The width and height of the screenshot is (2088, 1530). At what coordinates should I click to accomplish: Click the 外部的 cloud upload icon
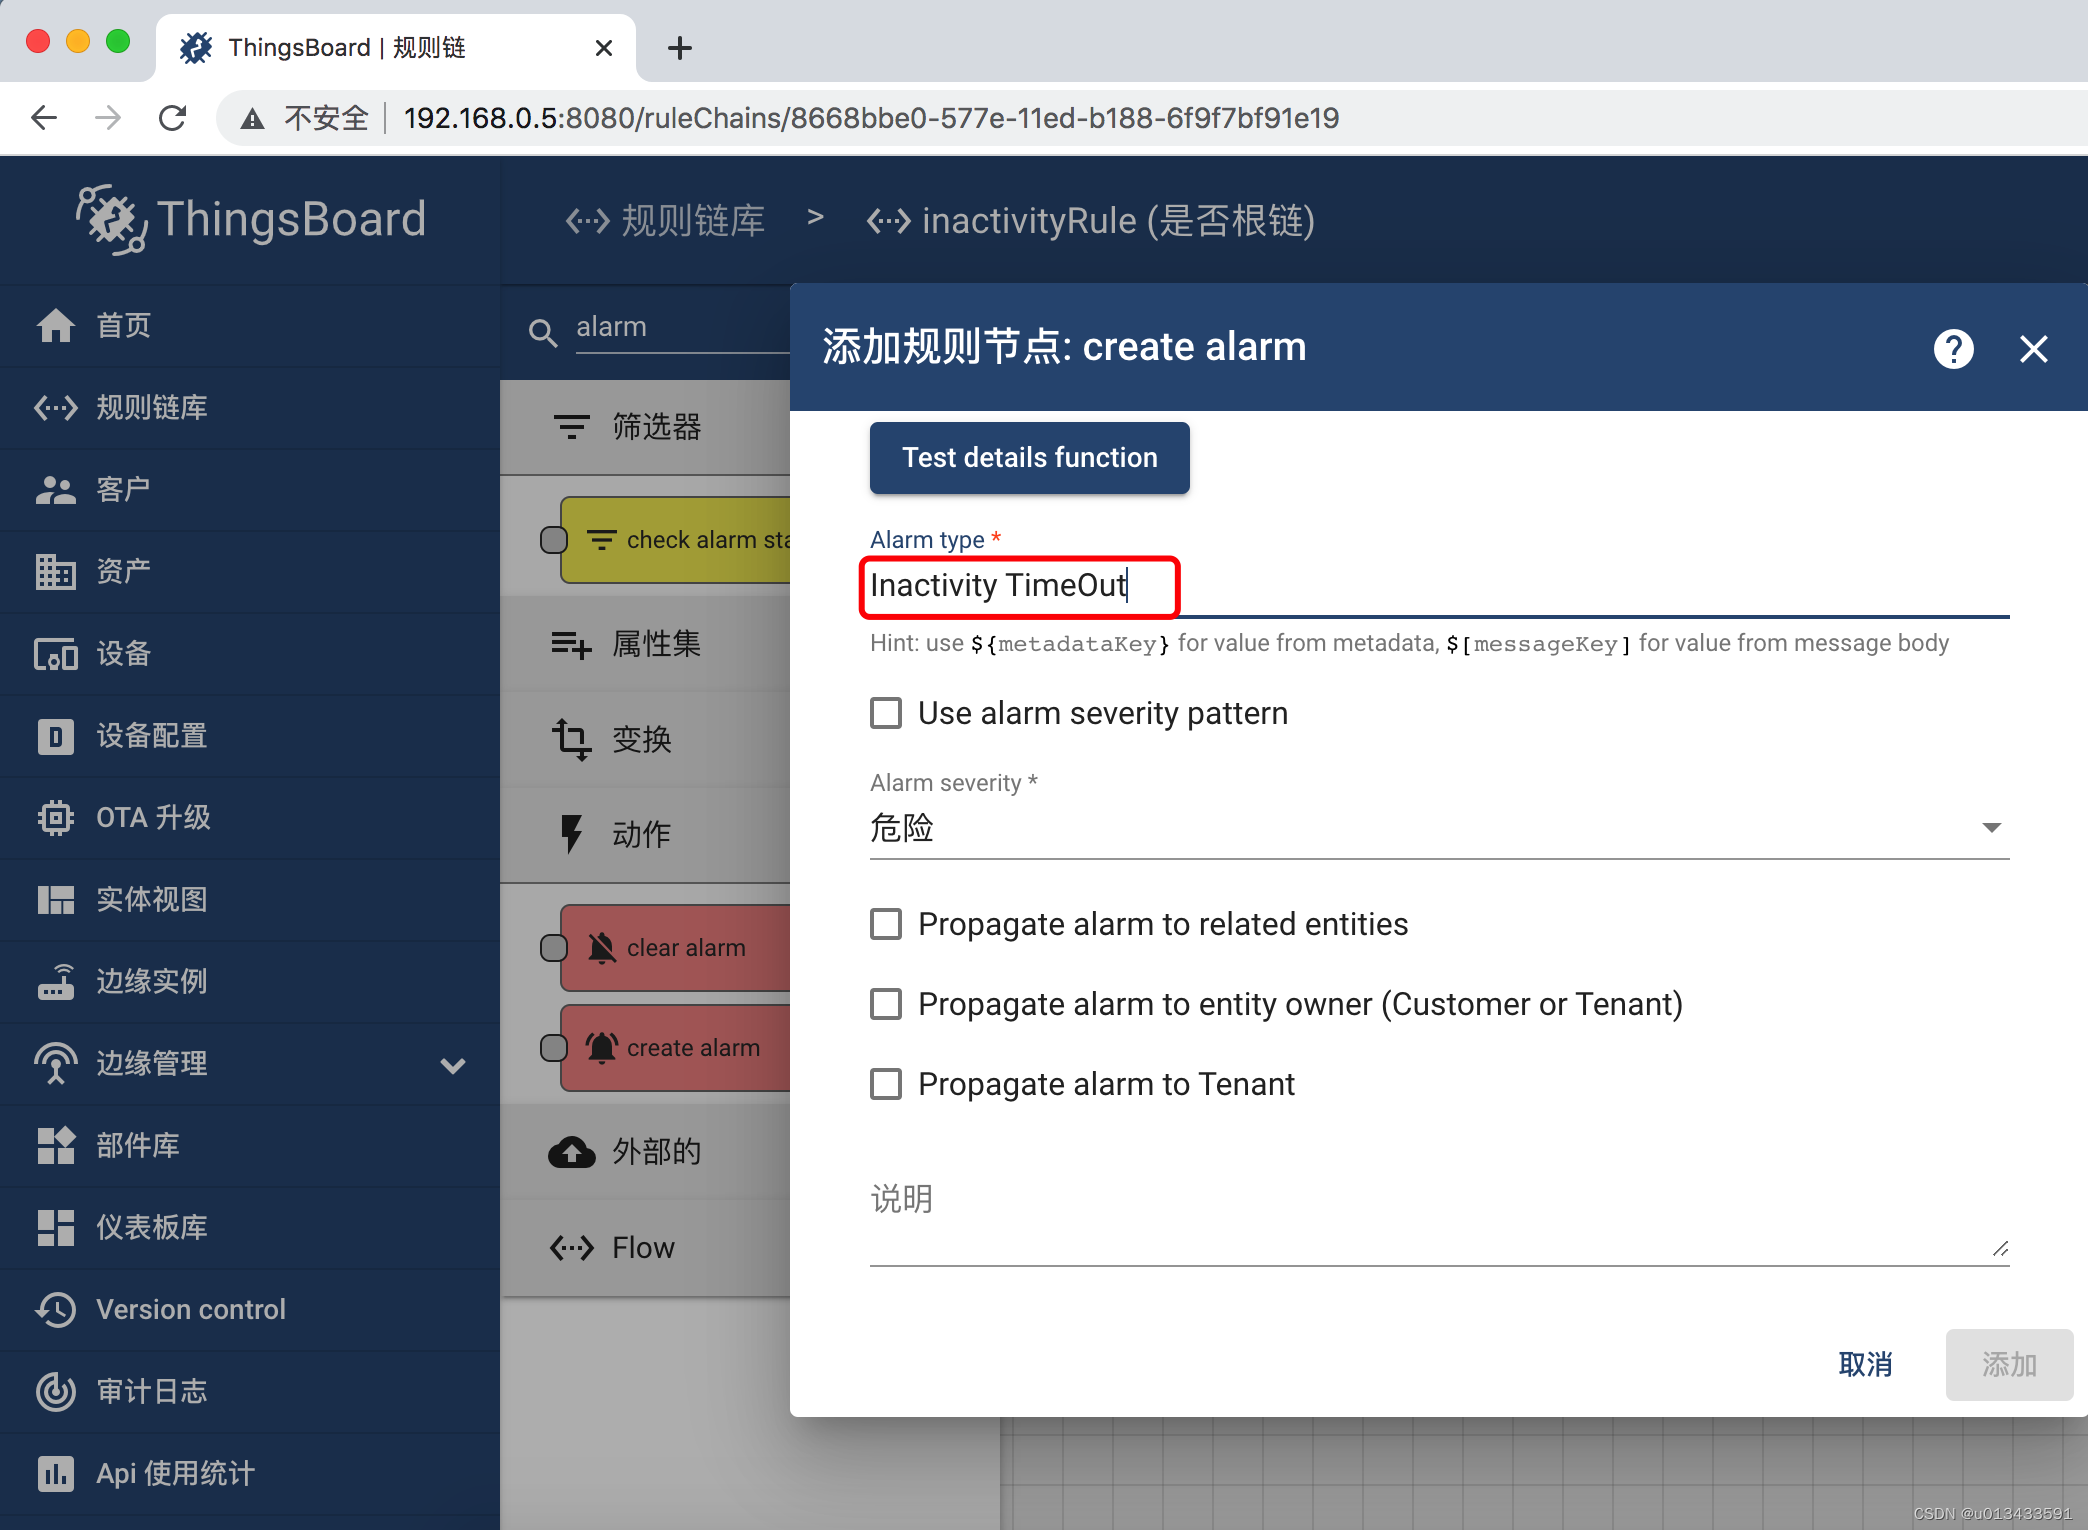pyautogui.click(x=572, y=1152)
